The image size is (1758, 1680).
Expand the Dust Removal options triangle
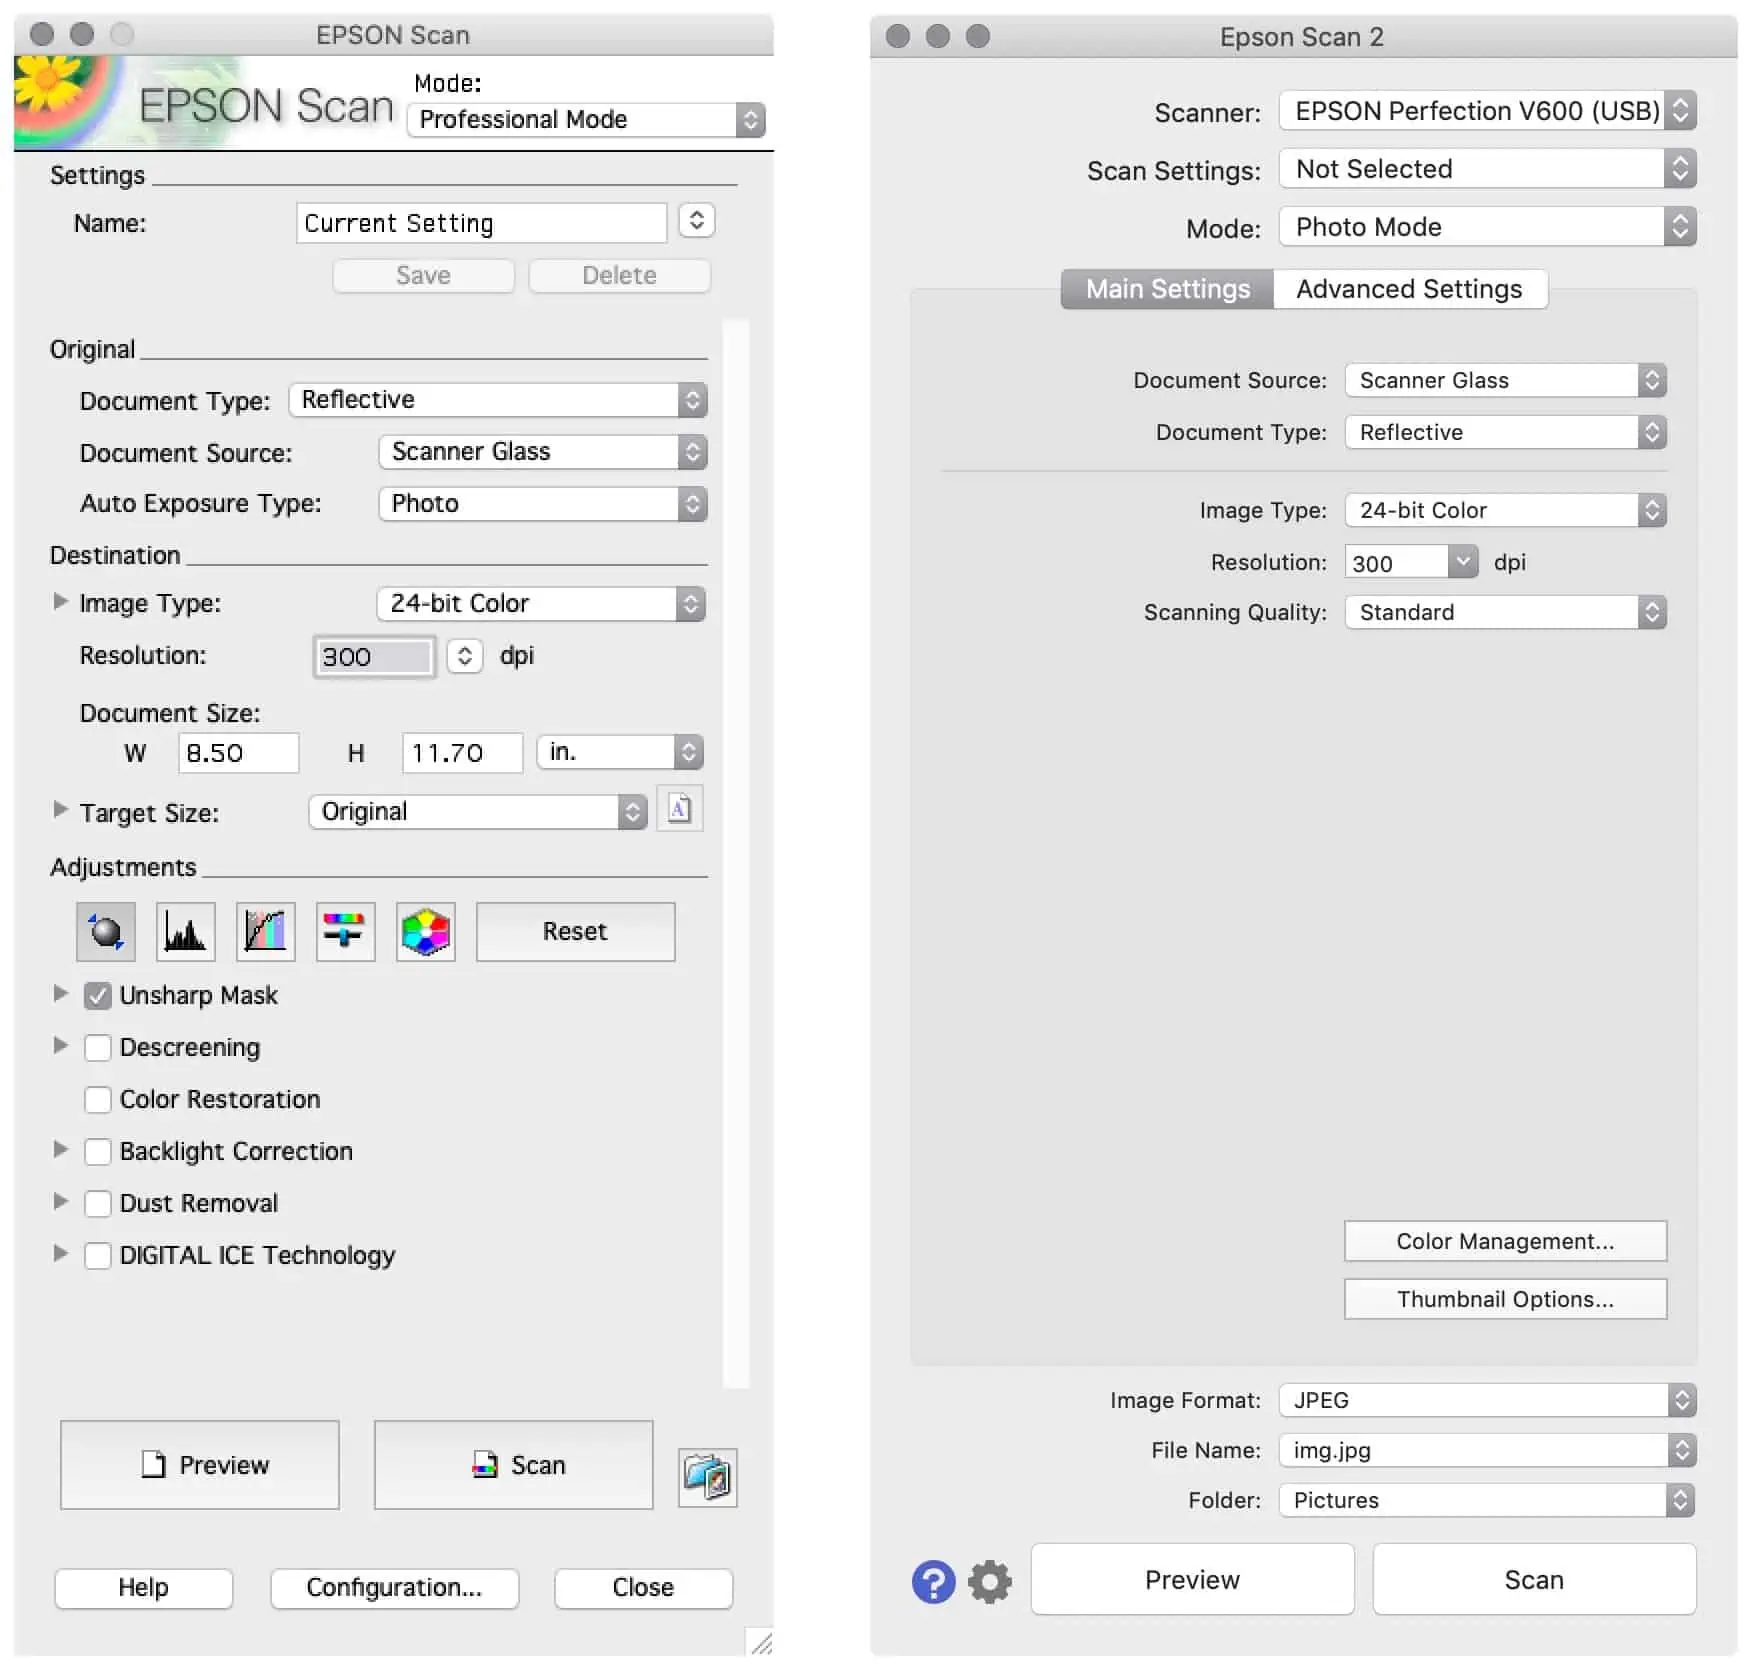tap(60, 1202)
